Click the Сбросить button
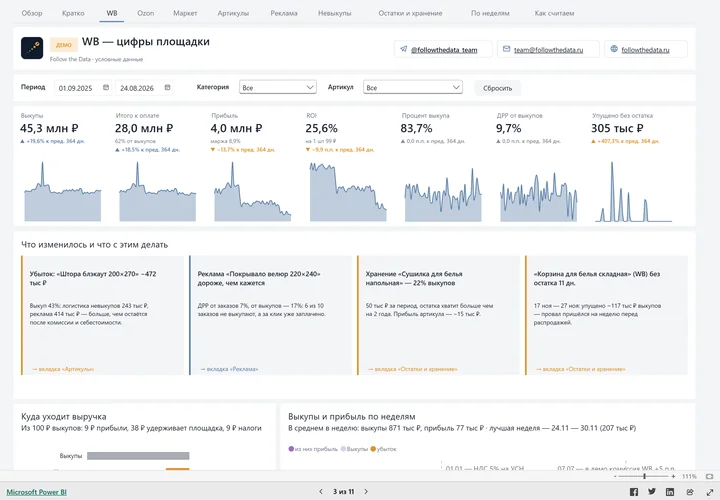The image size is (720, 500). [x=497, y=88]
